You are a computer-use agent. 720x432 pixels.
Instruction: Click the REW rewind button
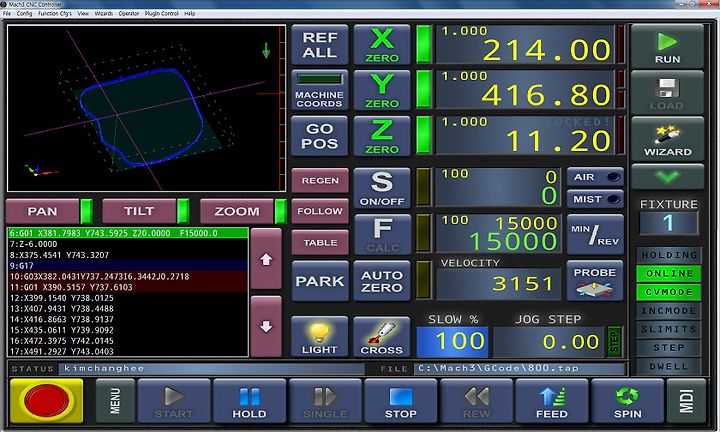476,401
